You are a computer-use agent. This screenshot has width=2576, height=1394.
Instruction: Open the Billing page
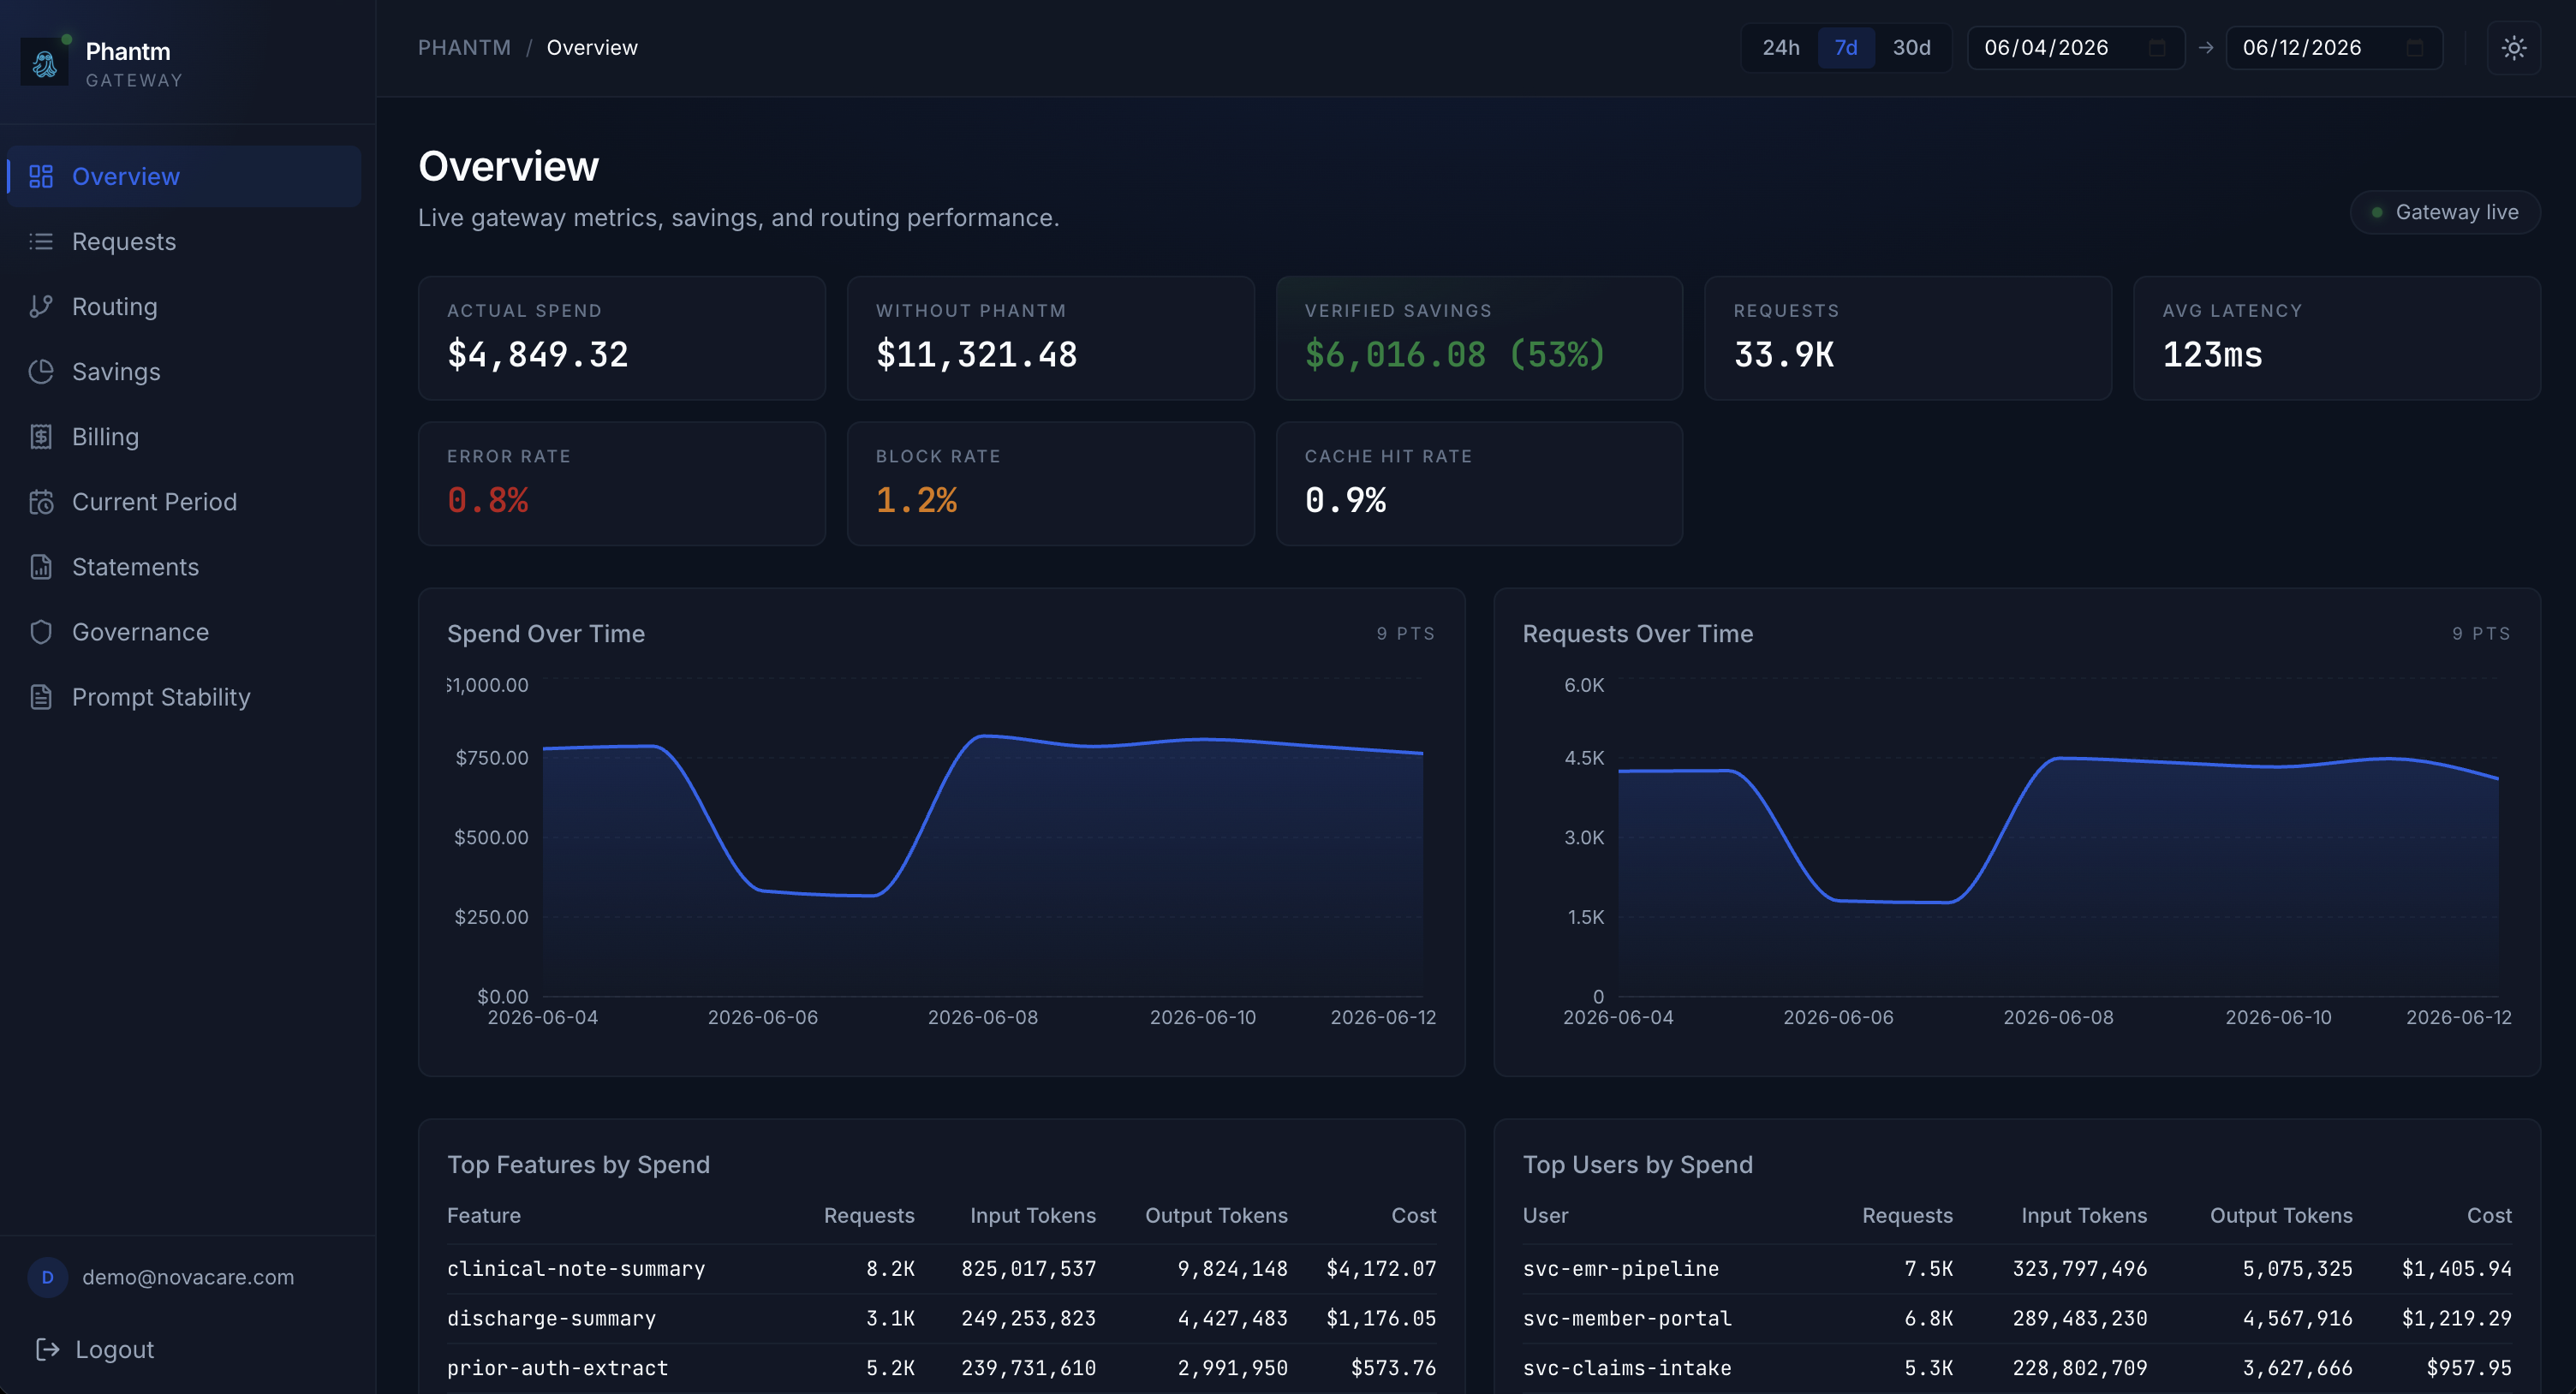click(x=184, y=436)
